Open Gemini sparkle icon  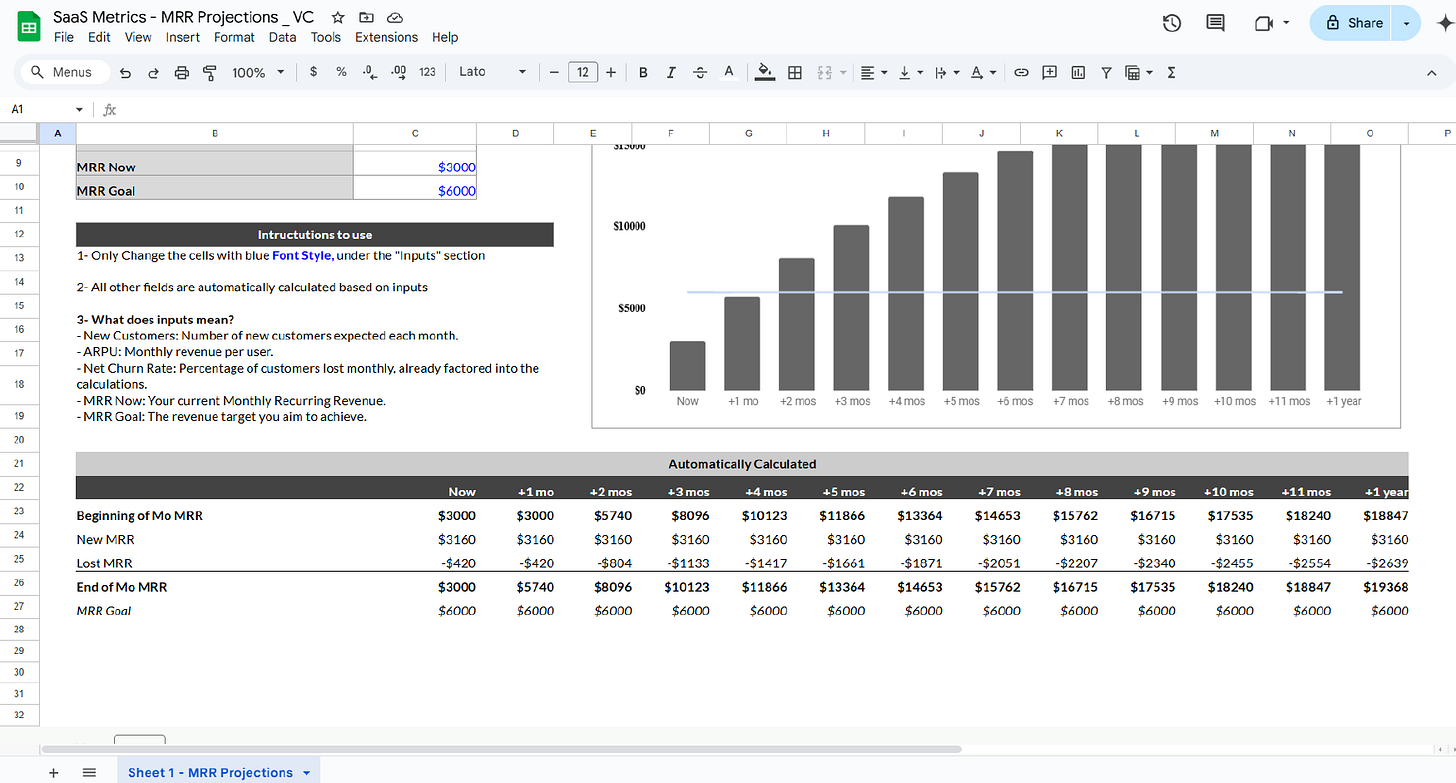(x=1447, y=23)
